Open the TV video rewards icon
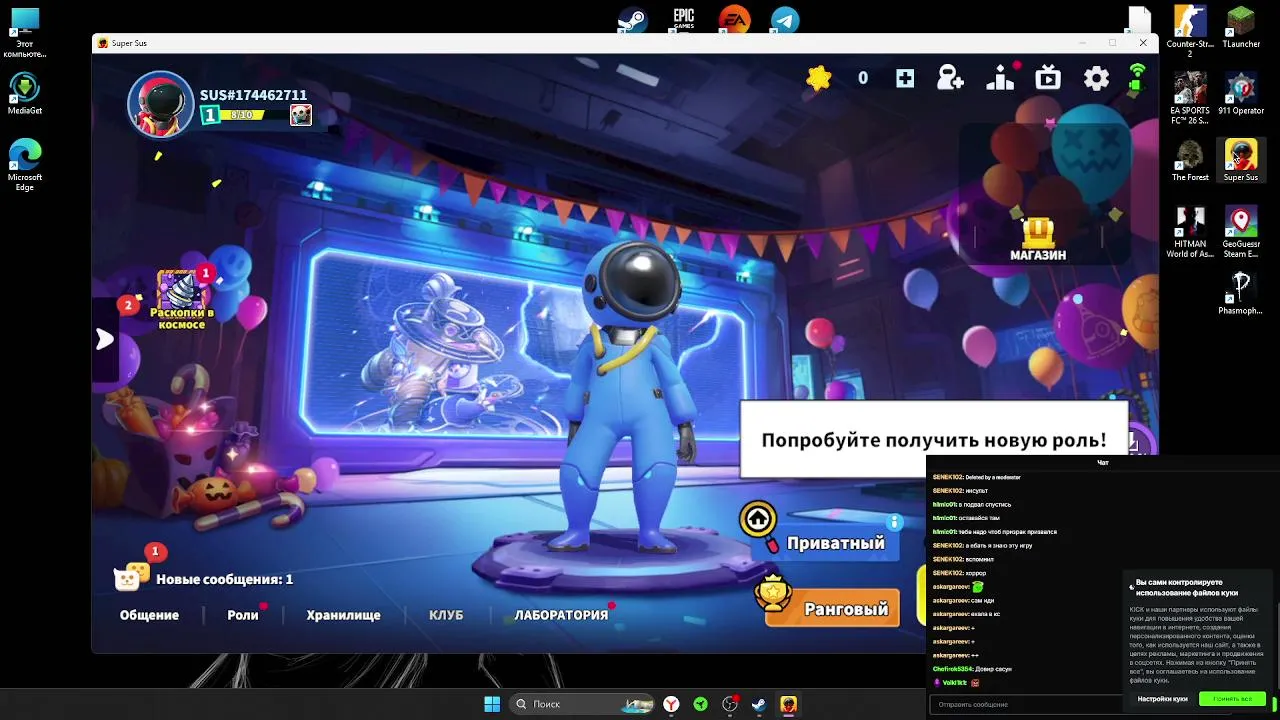The height and width of the screenshot is (720, 1280). (1048, 78)
